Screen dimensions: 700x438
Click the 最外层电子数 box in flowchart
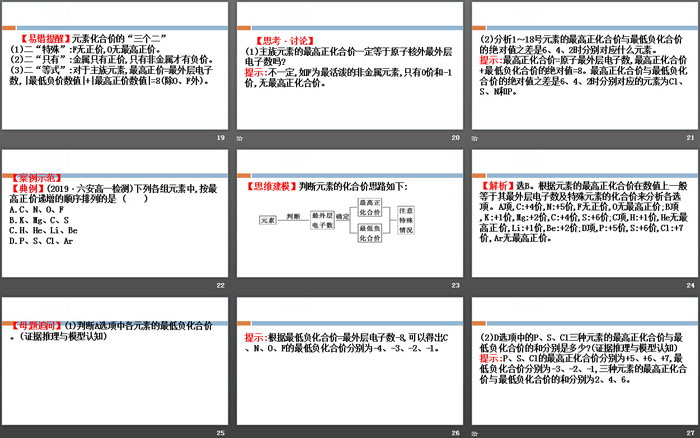[x=322, y=221]
